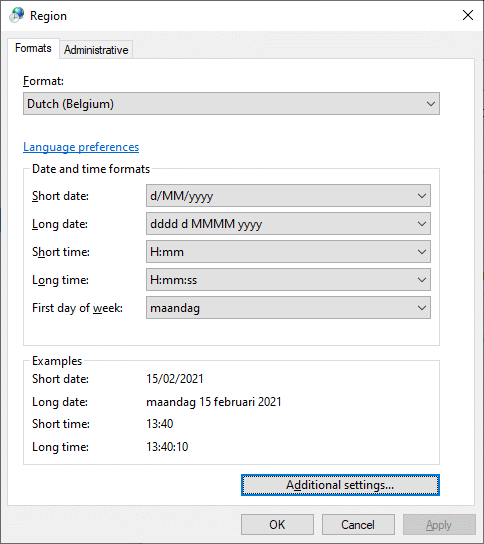
Task: Click the example maandag 15 februari 2021
Action: (x=214, y=402)
